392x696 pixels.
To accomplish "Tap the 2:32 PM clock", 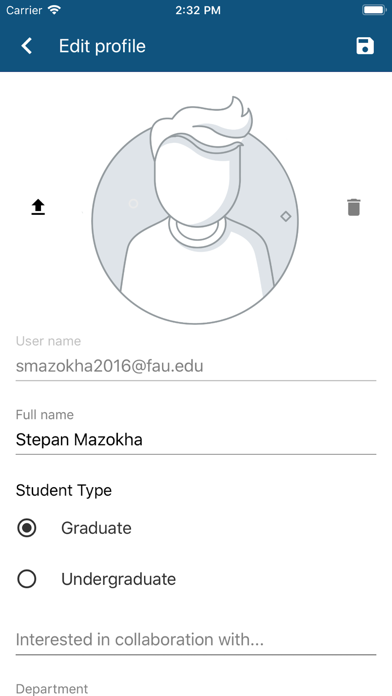I will 198,11.
